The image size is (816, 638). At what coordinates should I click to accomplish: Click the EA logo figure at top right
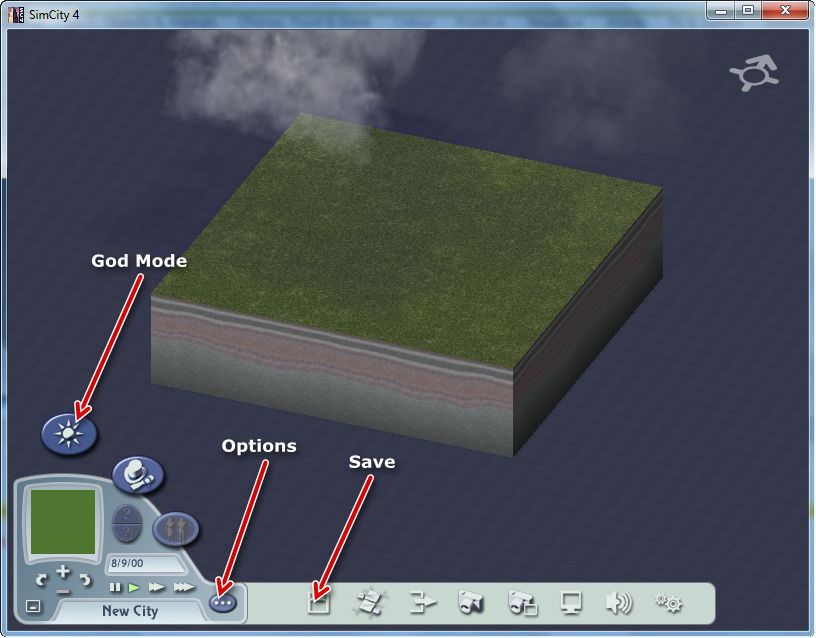click(x=754, y=74)
